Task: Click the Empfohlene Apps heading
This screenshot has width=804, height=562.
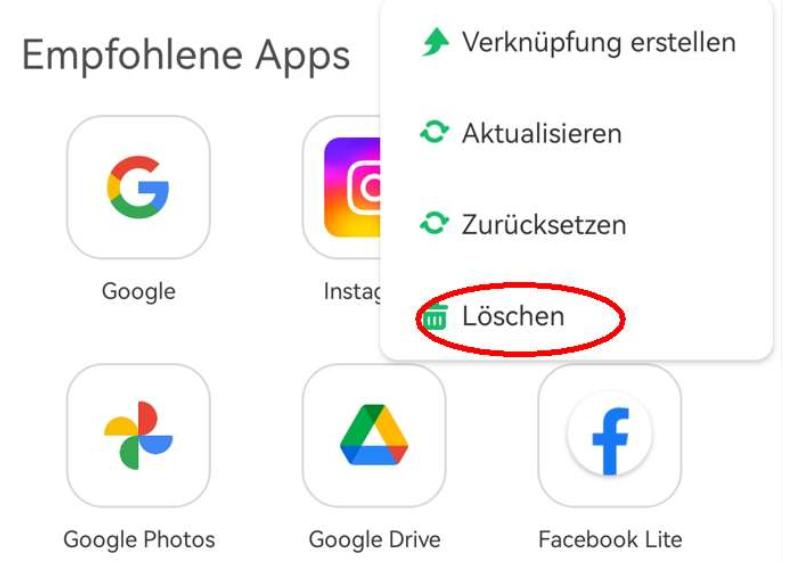Action: click(186, 55)
